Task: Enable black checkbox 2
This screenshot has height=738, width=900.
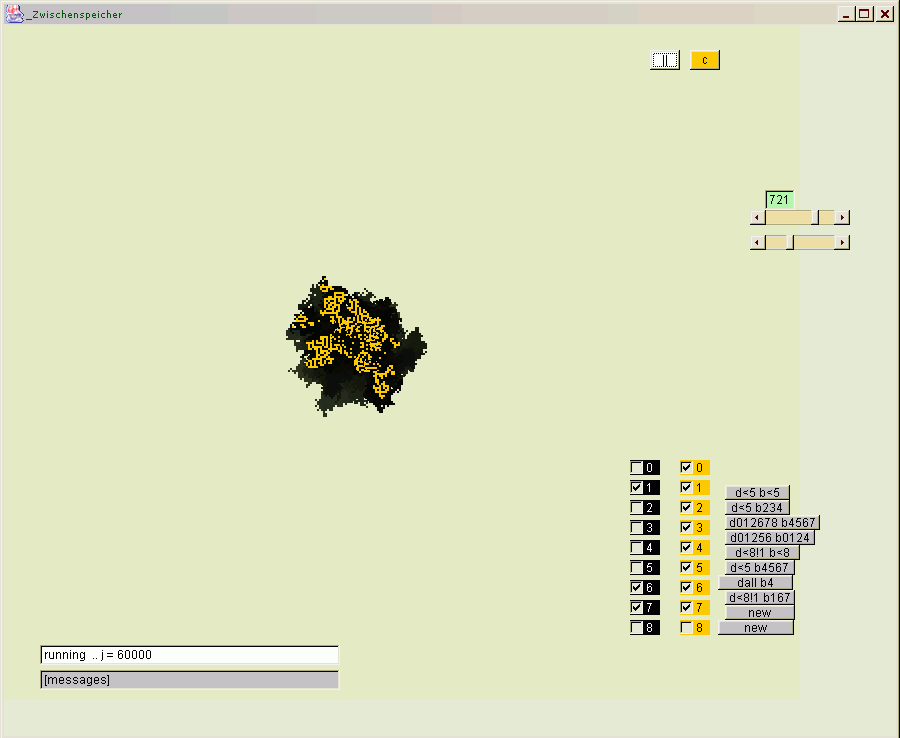Action: 637,508
